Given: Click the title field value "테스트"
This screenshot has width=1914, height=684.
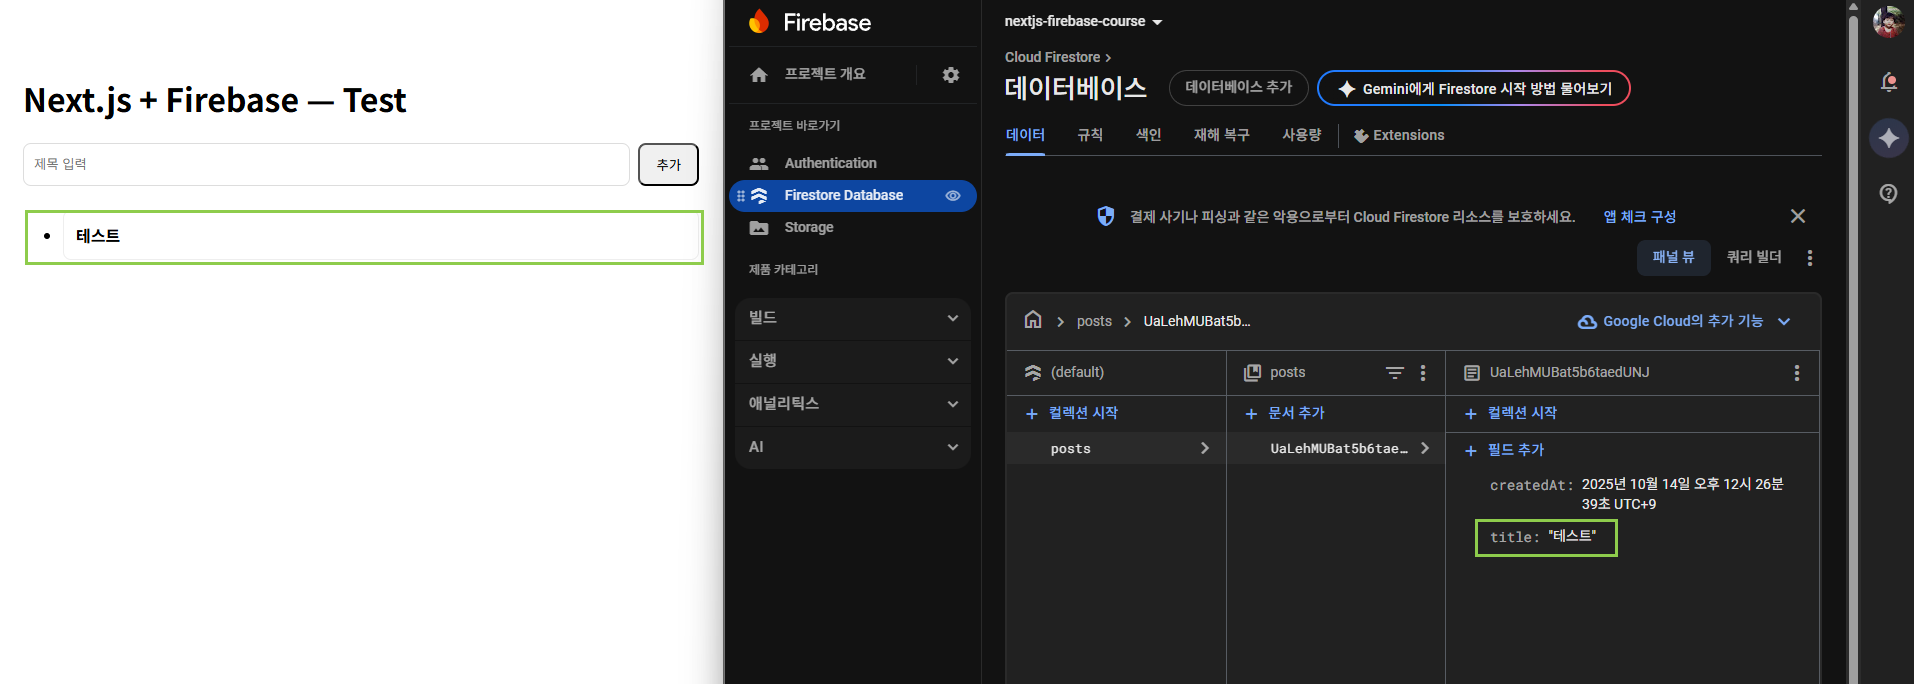Looking at the screenshot, I should point(1572,536).
